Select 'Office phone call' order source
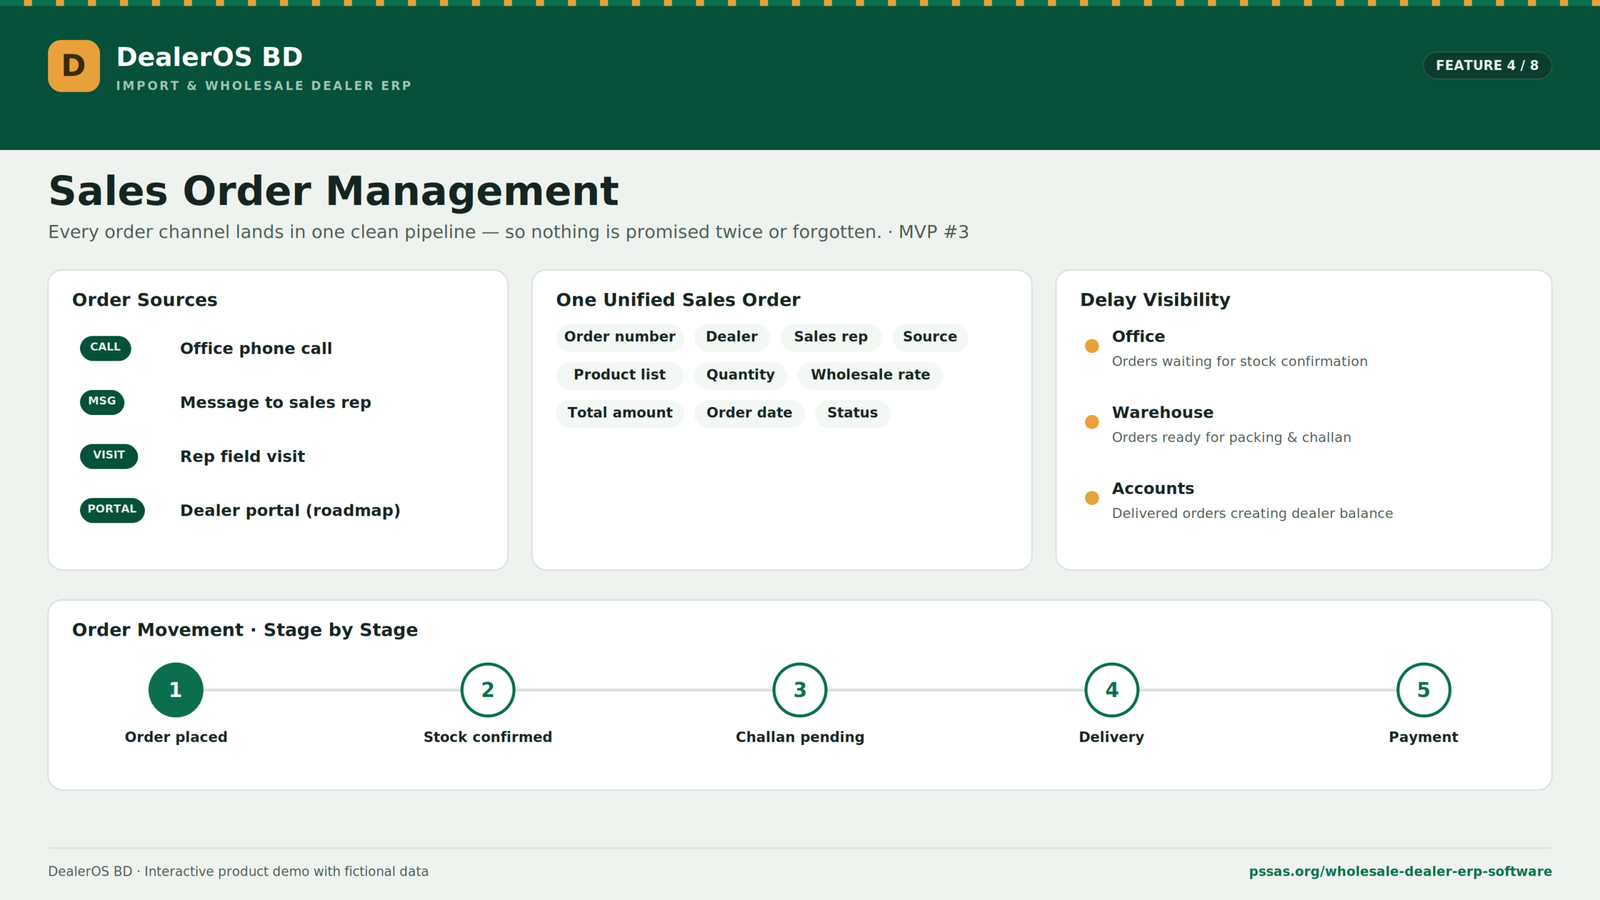Viewport: 1600px width, 900px height. pyautogui.click(x=256, y=348)
